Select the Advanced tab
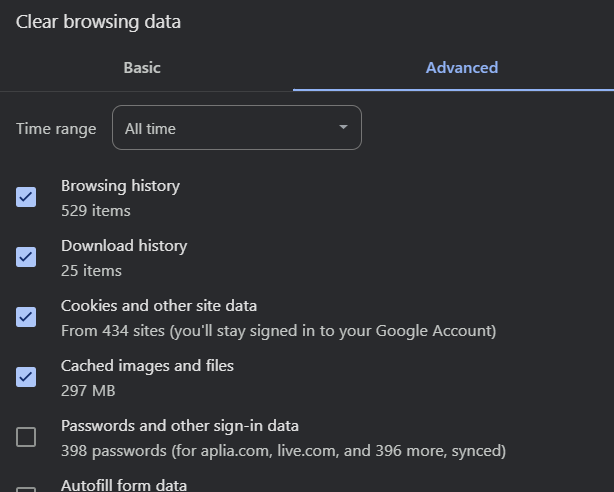614x492 pixels. (462, 68)
